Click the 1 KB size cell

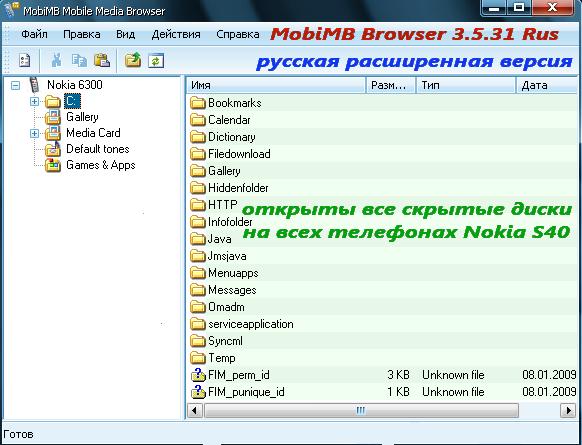pyautogui.click(x=398, y=392)
